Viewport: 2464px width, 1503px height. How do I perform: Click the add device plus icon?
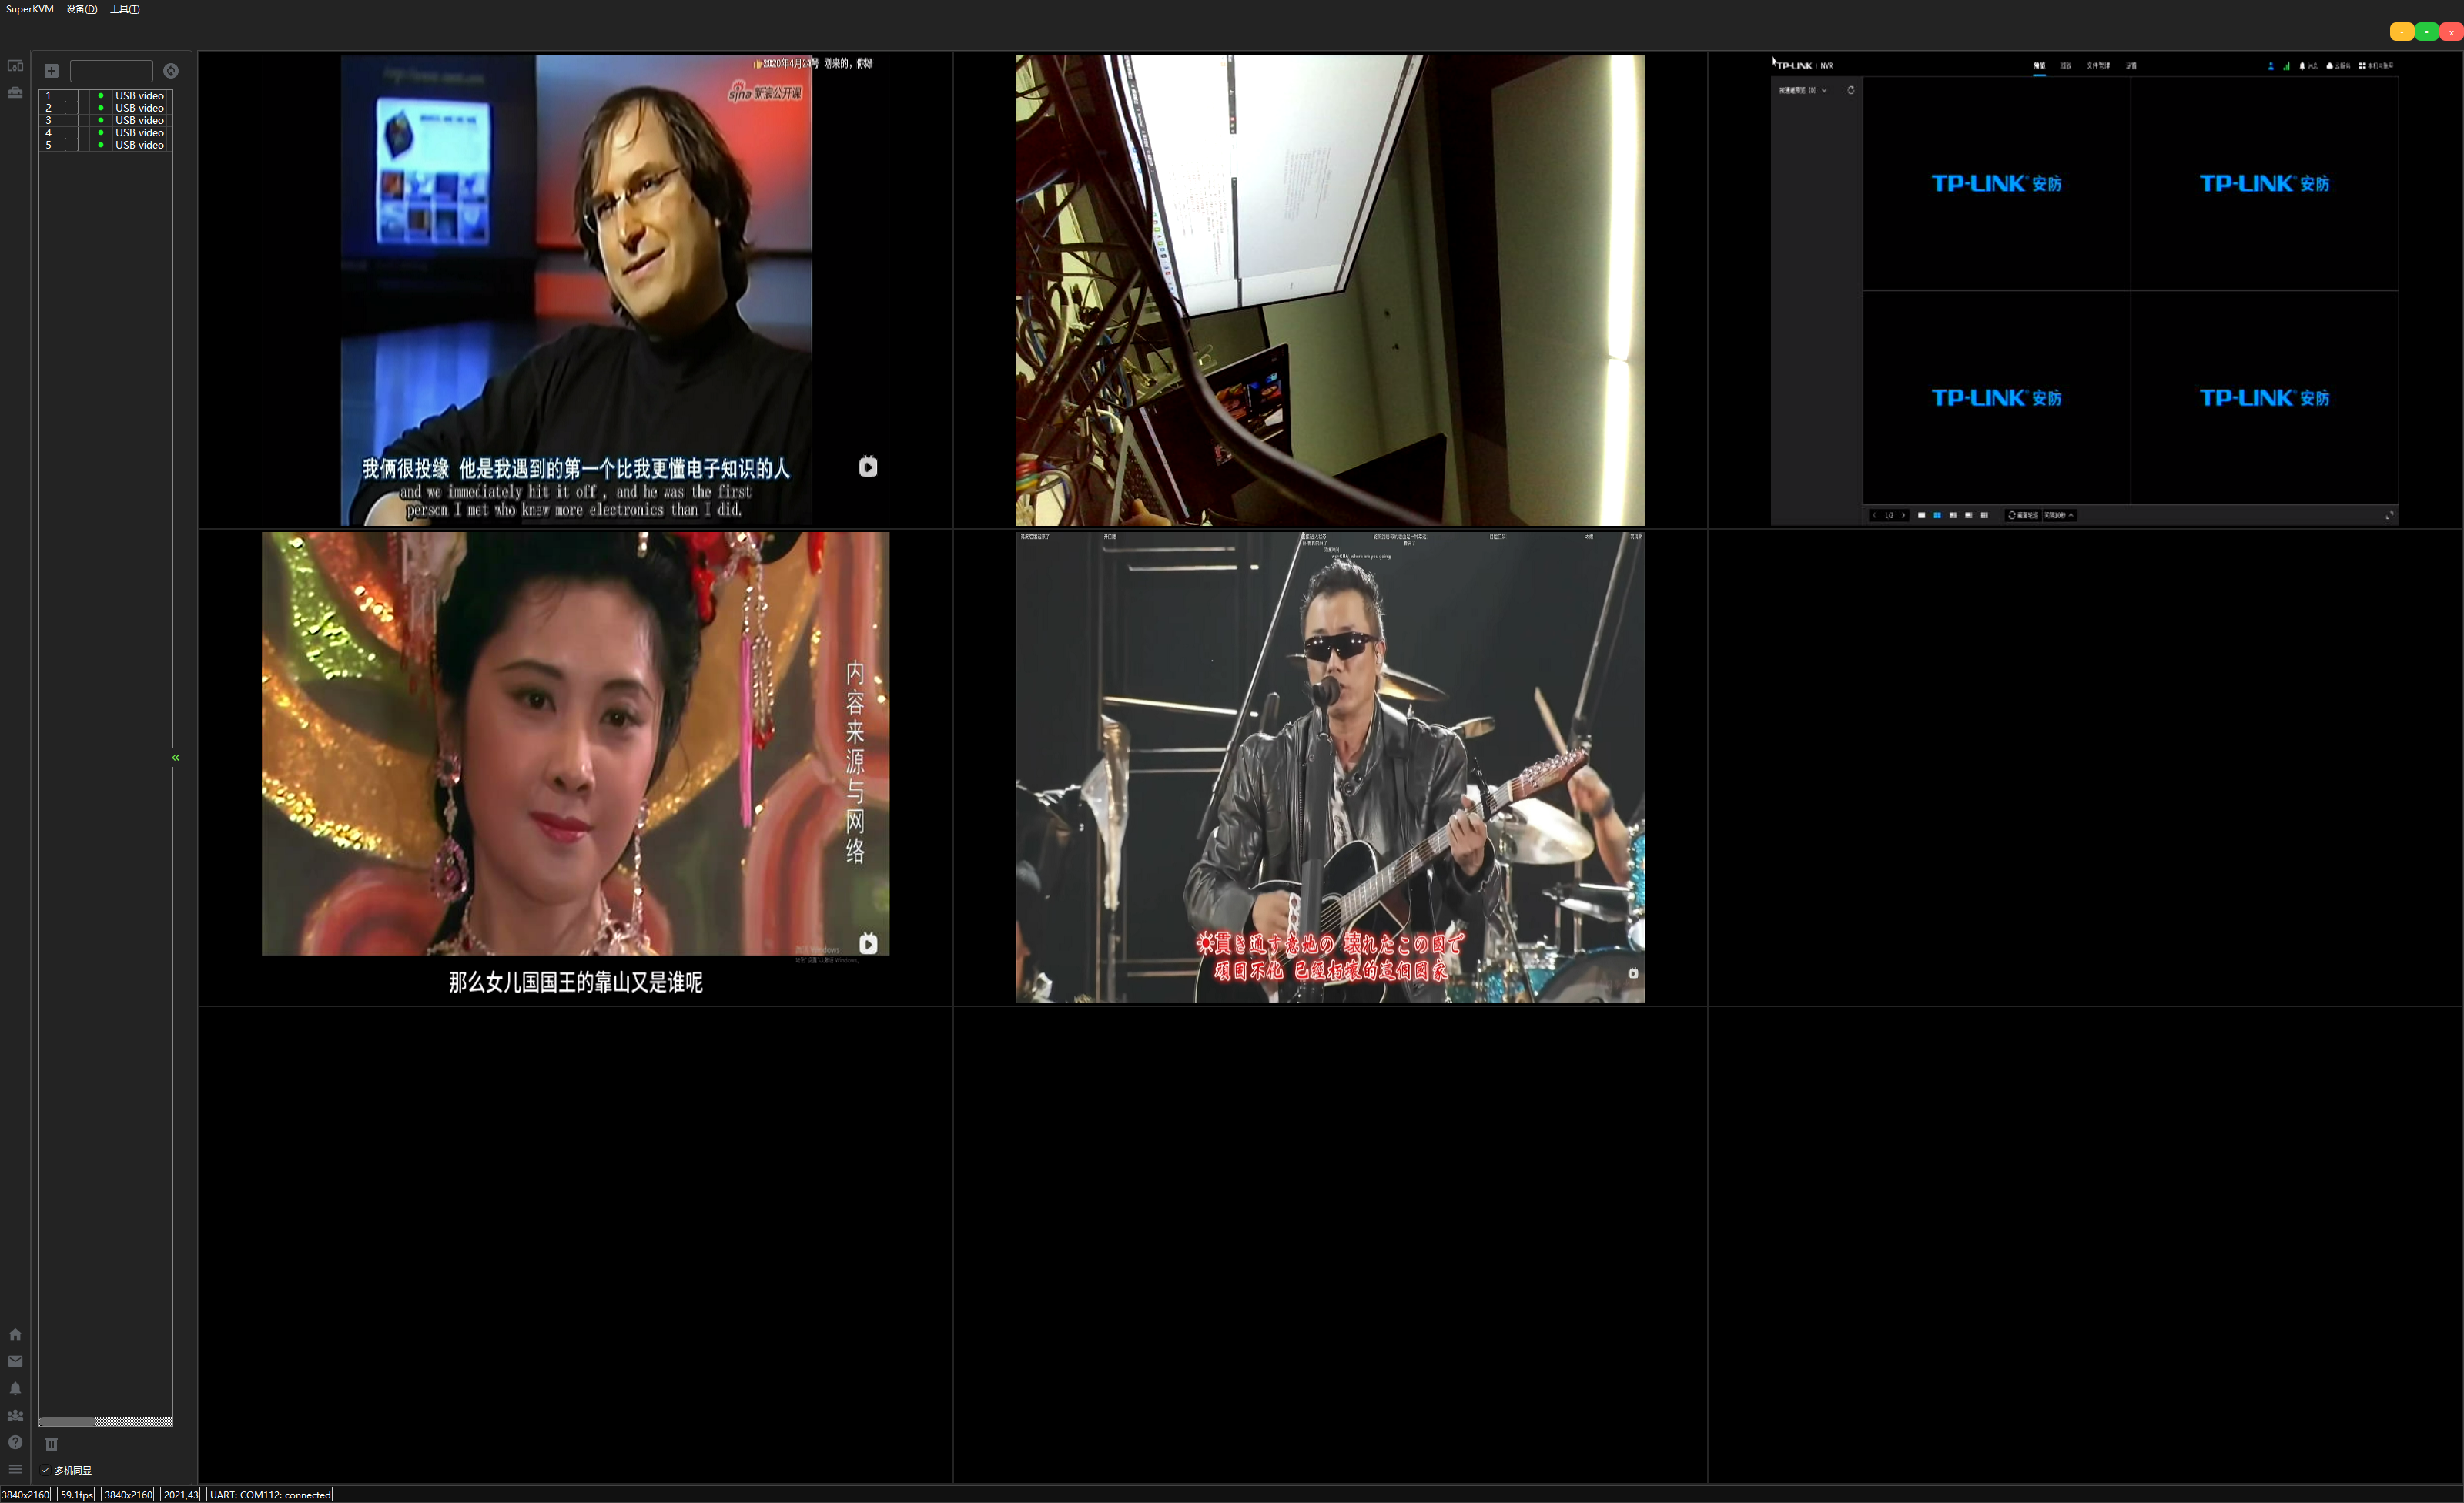click(51, 71)
